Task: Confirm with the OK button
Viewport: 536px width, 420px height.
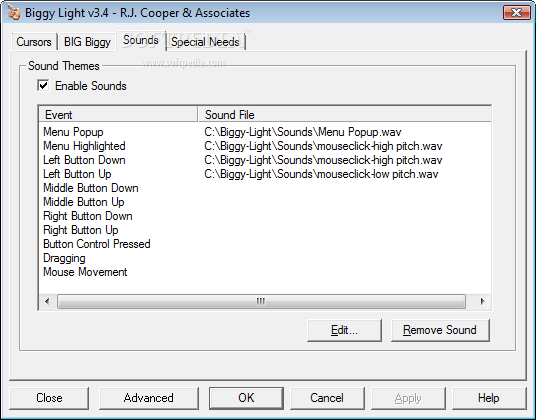Action: 246,398
